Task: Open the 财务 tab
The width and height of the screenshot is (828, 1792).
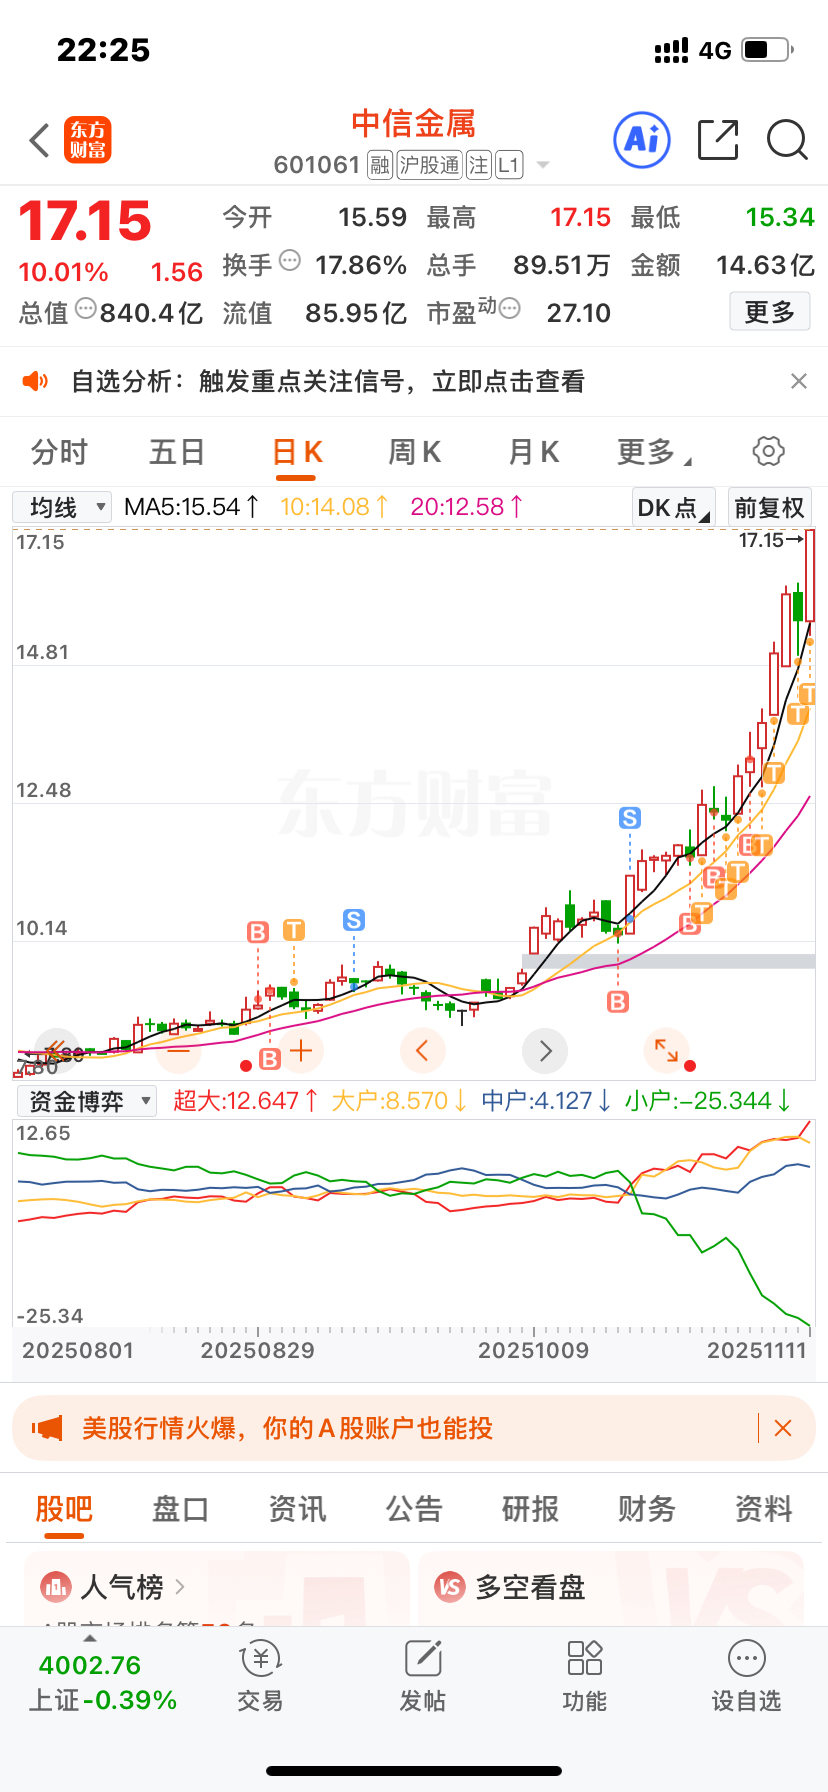Action: pos(647,1509)
